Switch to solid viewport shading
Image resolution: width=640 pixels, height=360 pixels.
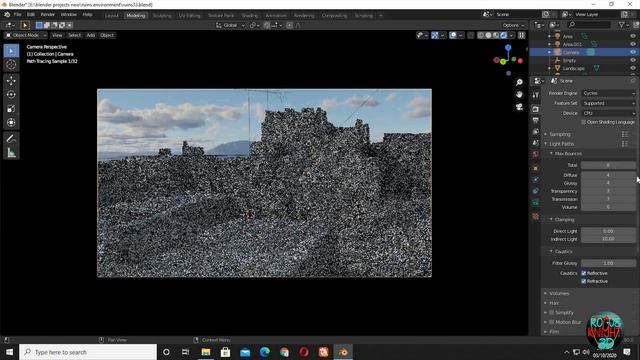tap(489, 36)
